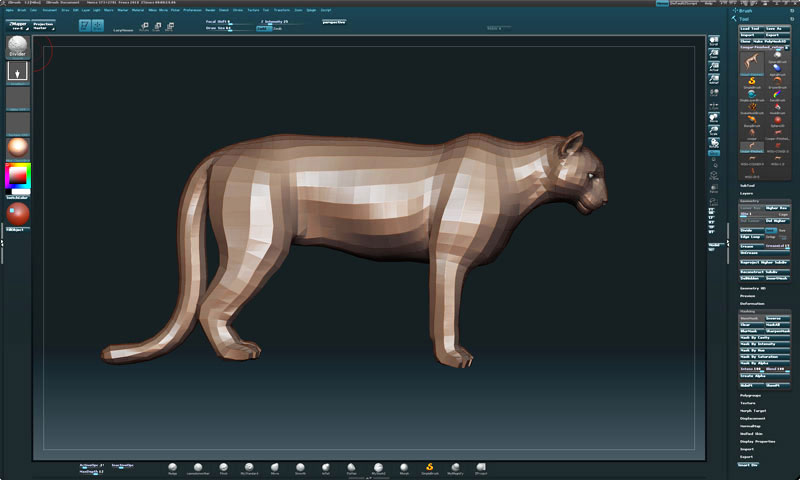Click the SwitchColor button
The height and width of the screenshot is (480, 800).
click(x=17, y=197)
